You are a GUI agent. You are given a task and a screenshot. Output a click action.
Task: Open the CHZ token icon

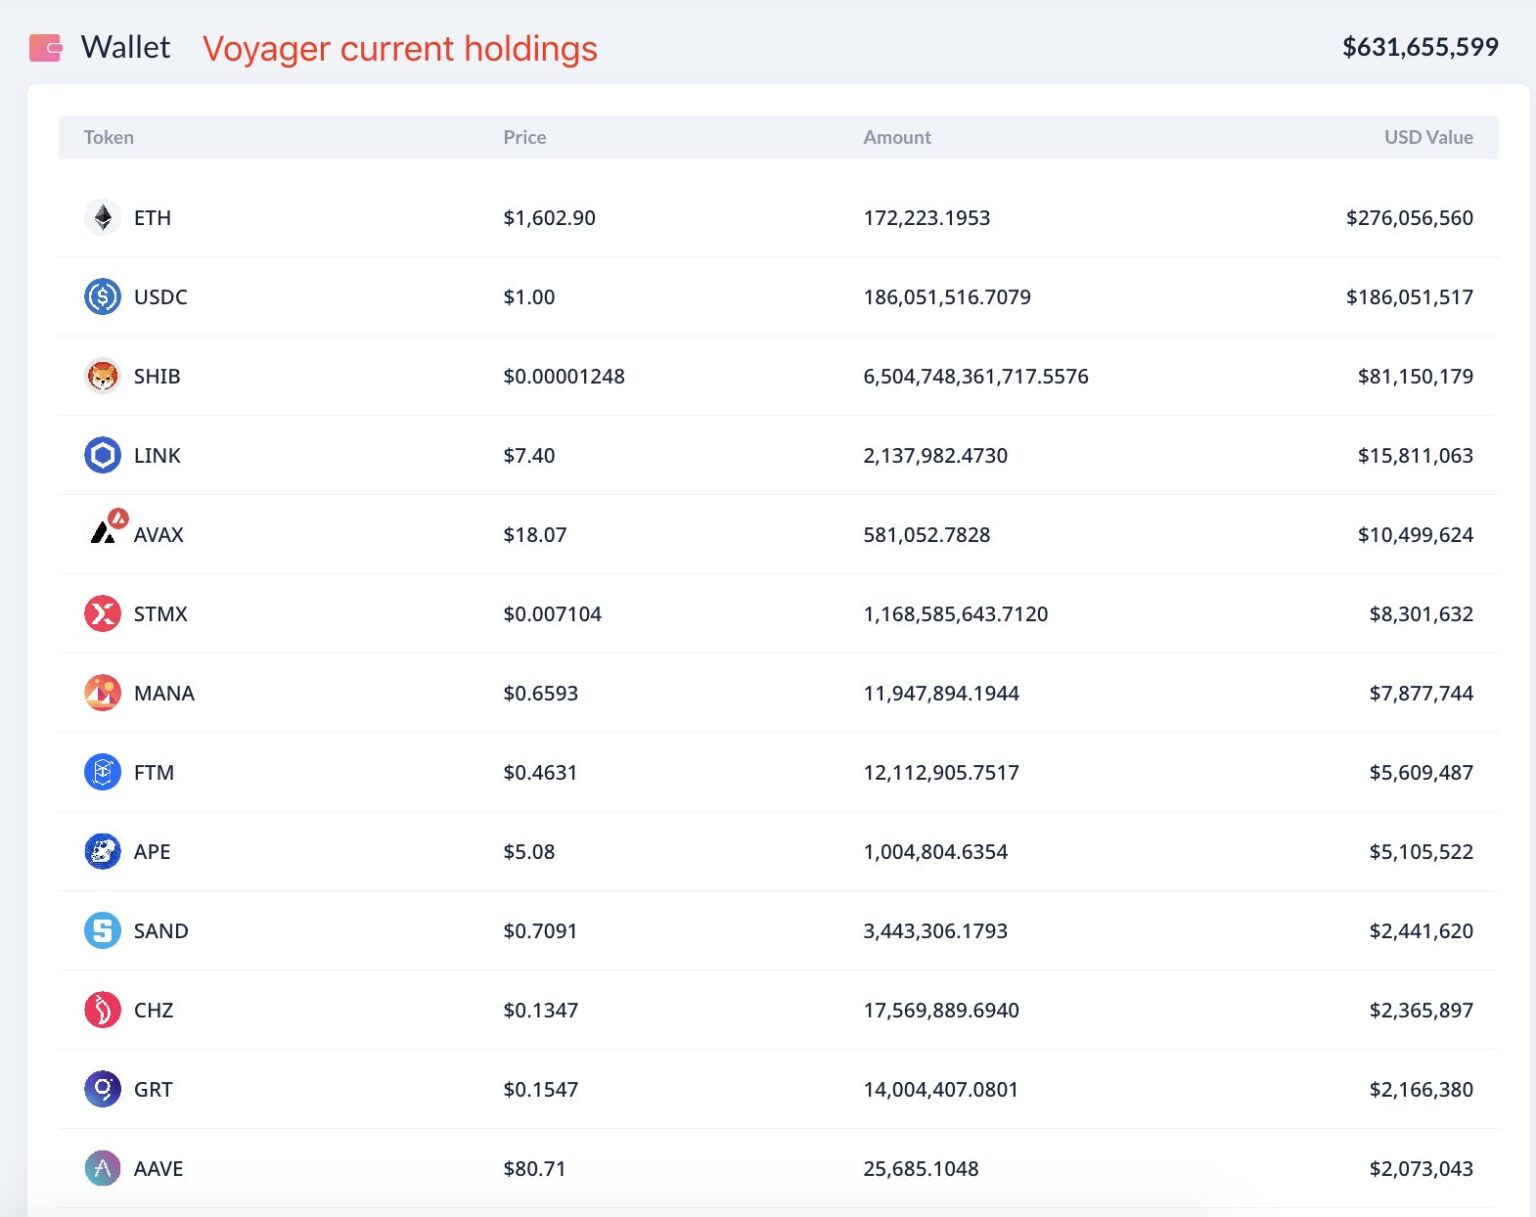click(102, 1010)
